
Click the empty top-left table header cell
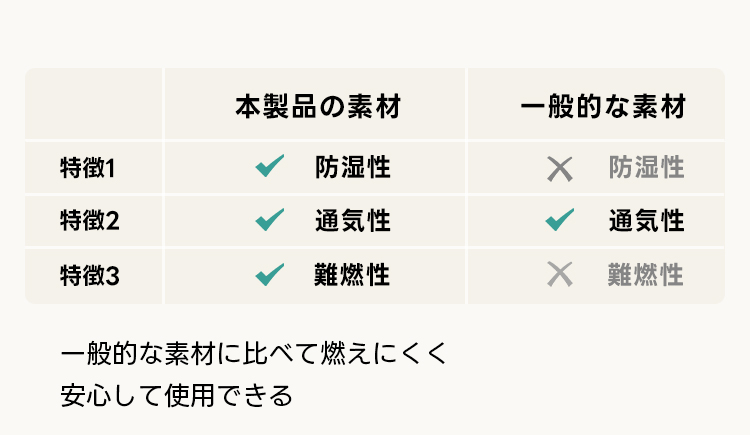click(x=94, y=105)
